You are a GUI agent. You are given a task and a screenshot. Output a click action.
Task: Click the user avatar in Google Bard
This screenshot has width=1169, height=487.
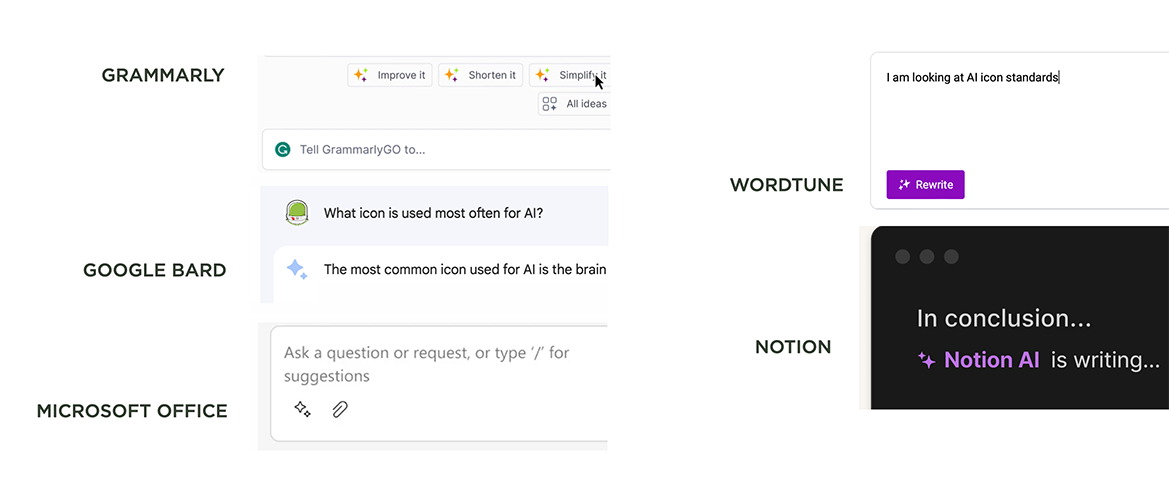tap(297, 213)
